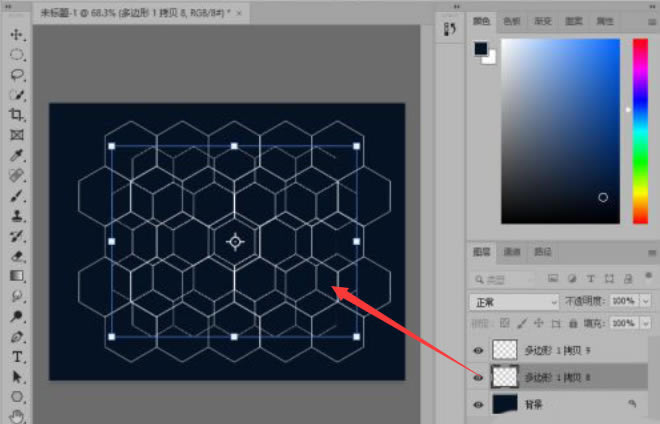
Task: Click the 多边形 1 拷贝 9 layer thumbnail
Action: (505, 350)
